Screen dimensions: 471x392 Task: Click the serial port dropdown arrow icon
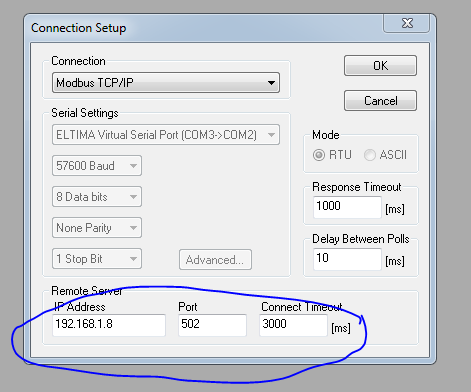click(271, 135)
